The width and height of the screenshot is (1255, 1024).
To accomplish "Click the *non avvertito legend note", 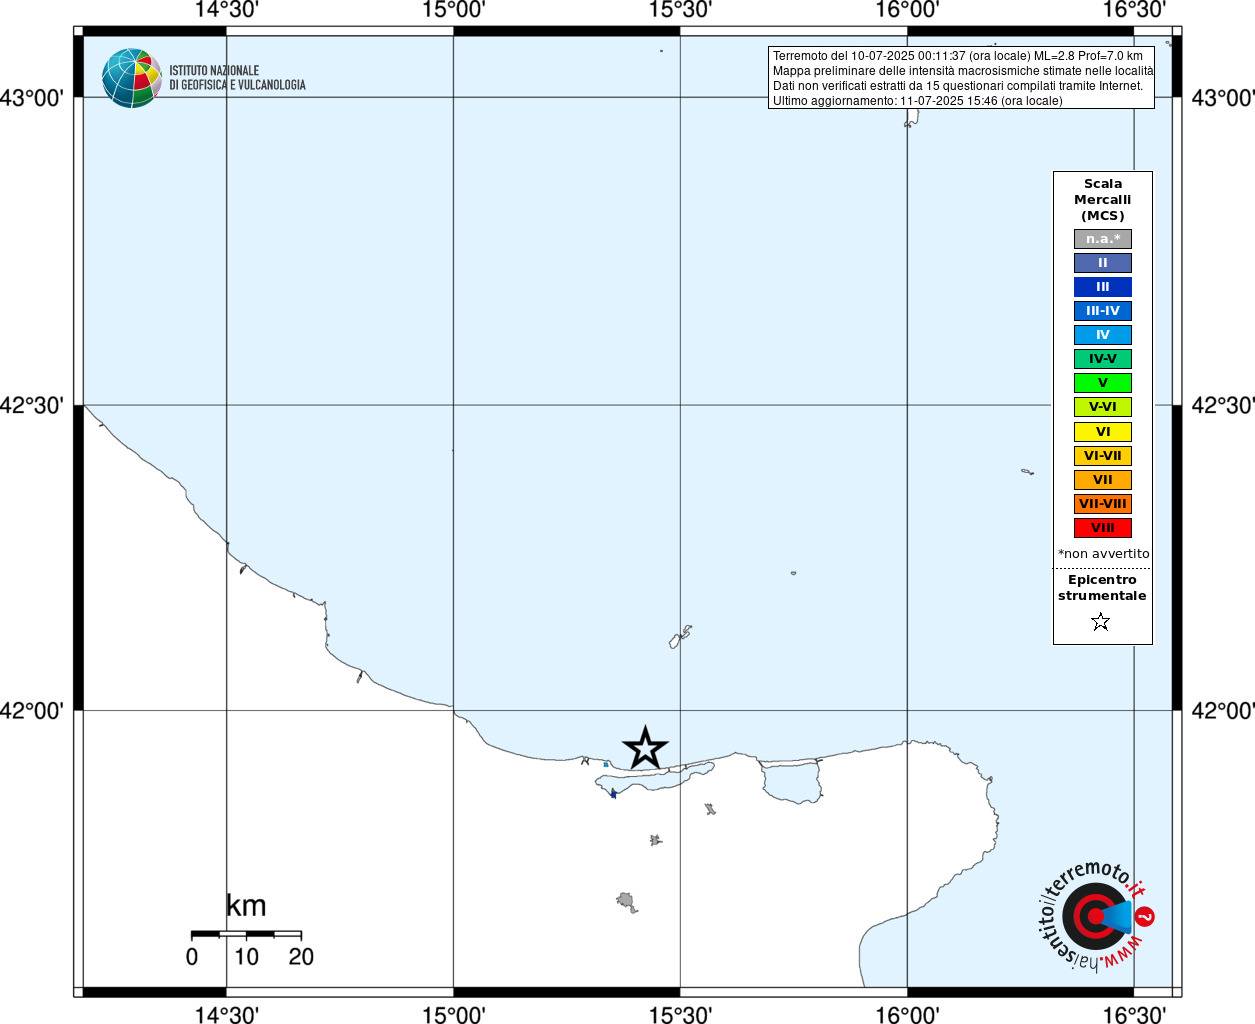I will coord(1104,554).
